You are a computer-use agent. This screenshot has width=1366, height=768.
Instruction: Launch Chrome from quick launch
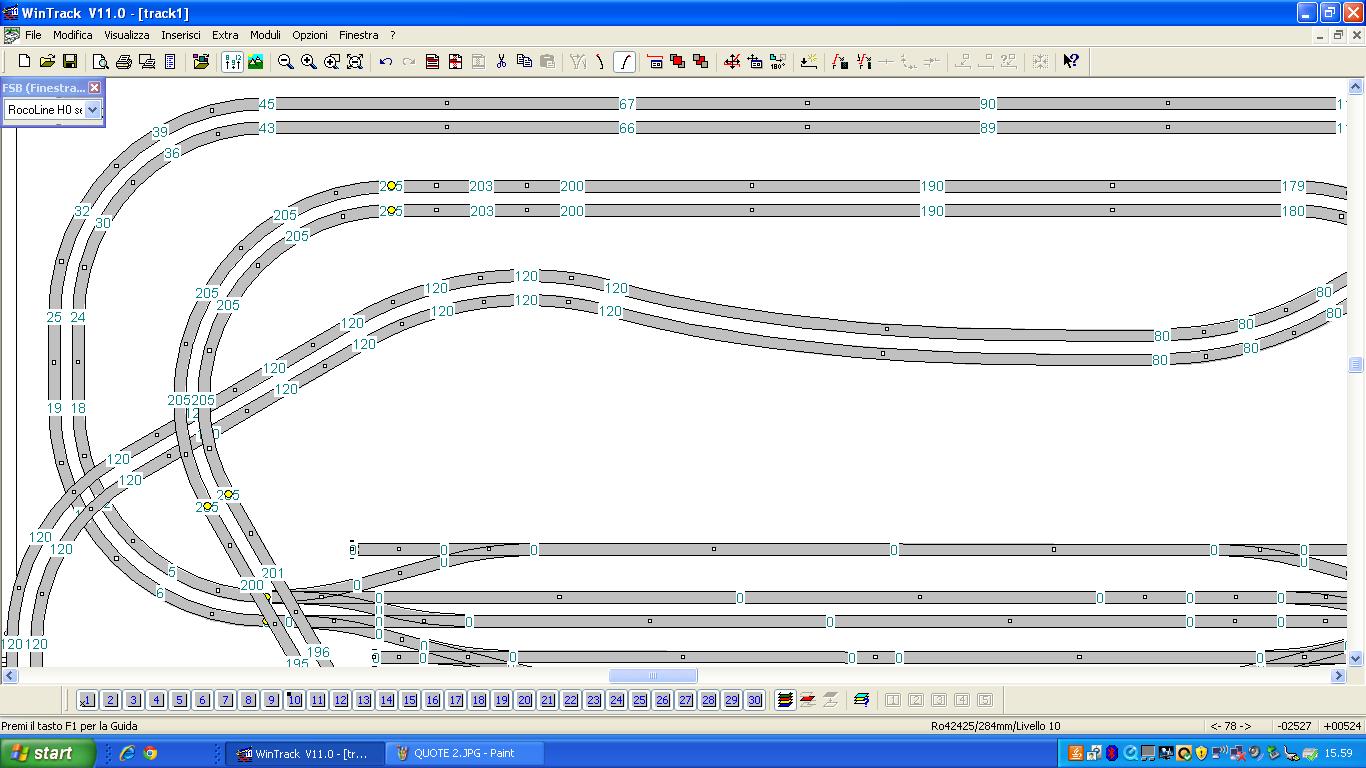pyautogui.click(x=150, y=753)
